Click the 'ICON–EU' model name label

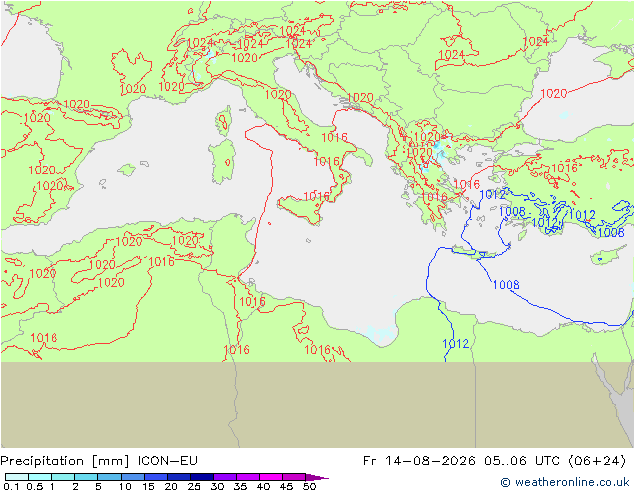[168, 461]
